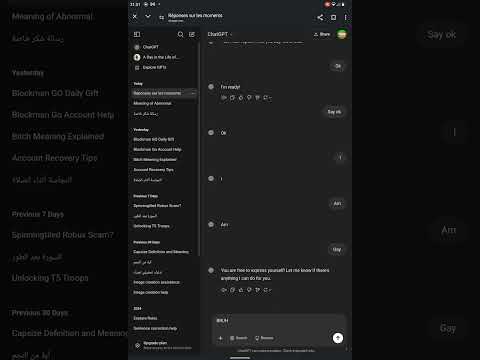The image size is (480, 360).
Task: Click Upgrade plan at sidebar bottom
Action: point(163,345)
